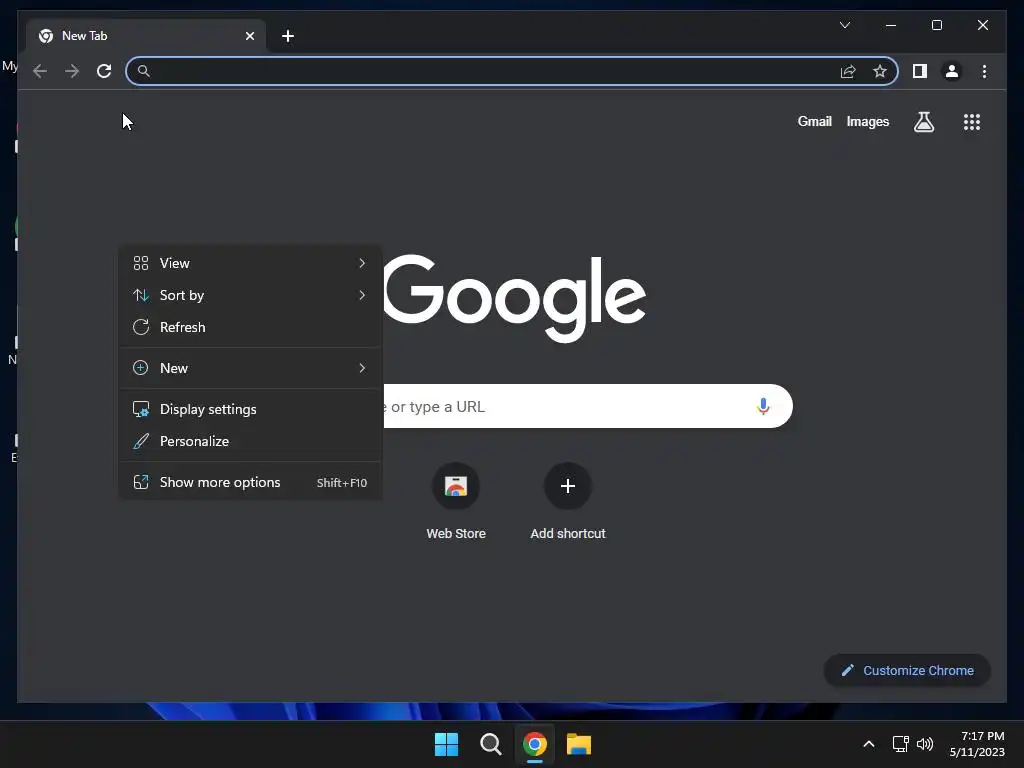
Task: Click the Chrome back navigation arrow
Action: coord(40,71)
